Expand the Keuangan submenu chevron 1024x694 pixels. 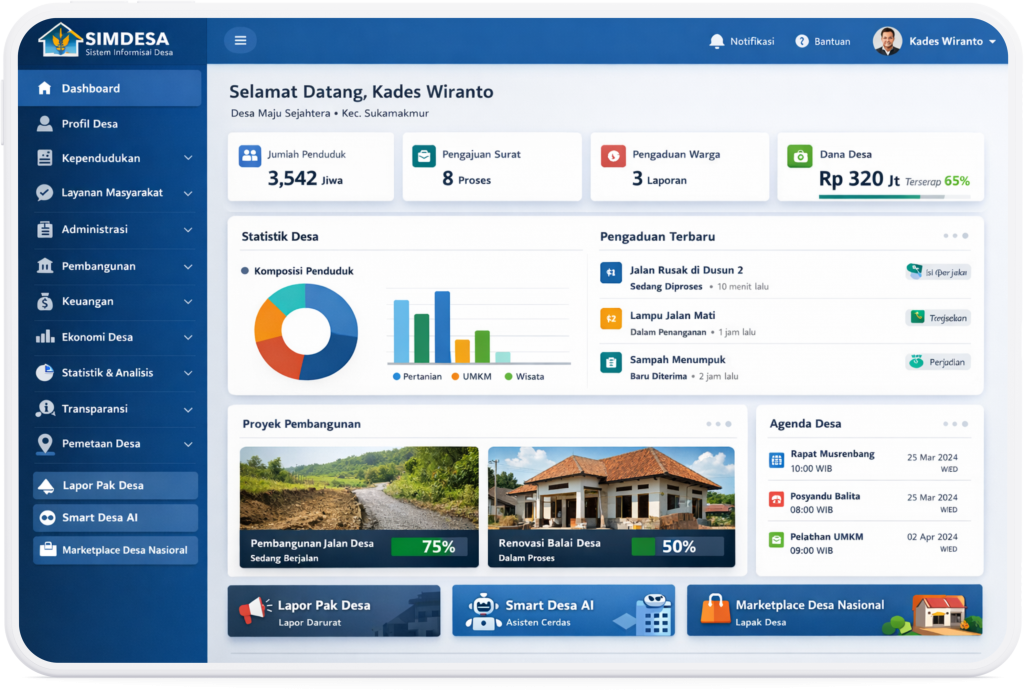[188, 301]
